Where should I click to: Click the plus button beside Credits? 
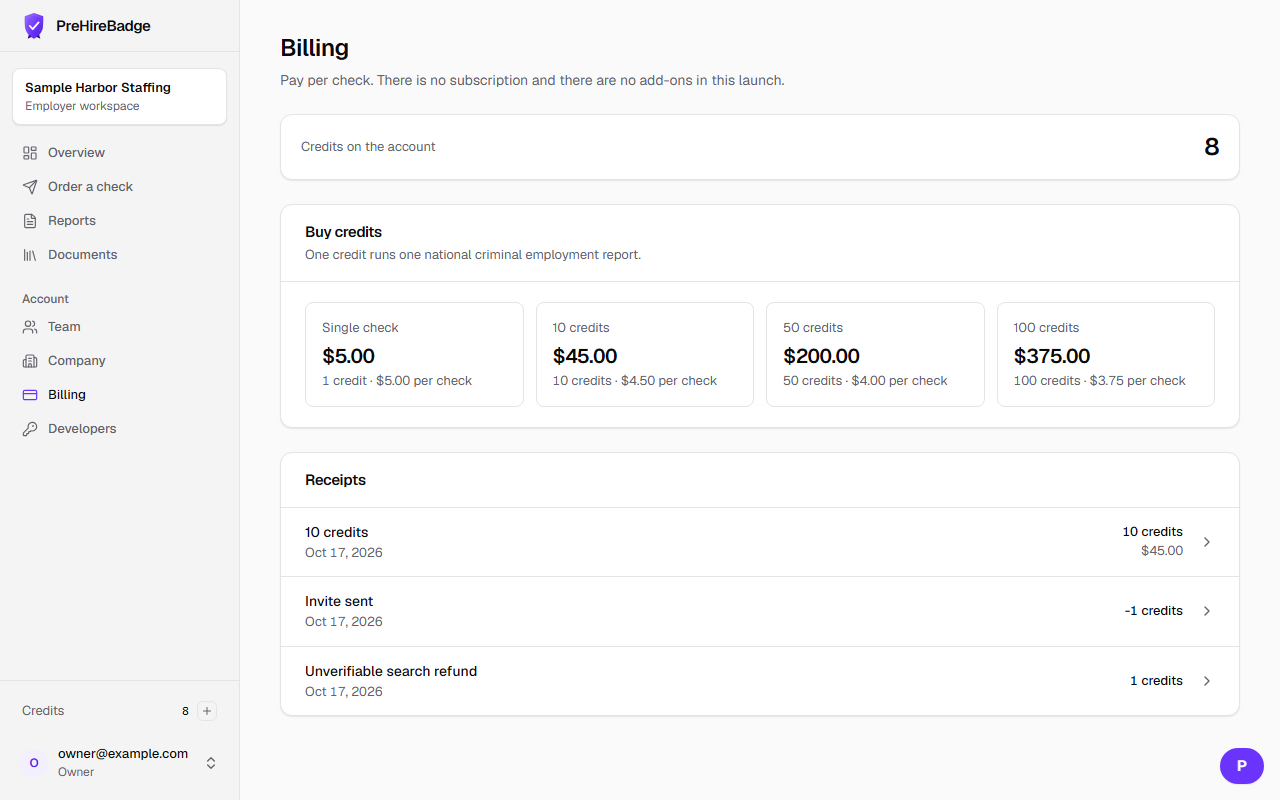(x=207, y=711)
